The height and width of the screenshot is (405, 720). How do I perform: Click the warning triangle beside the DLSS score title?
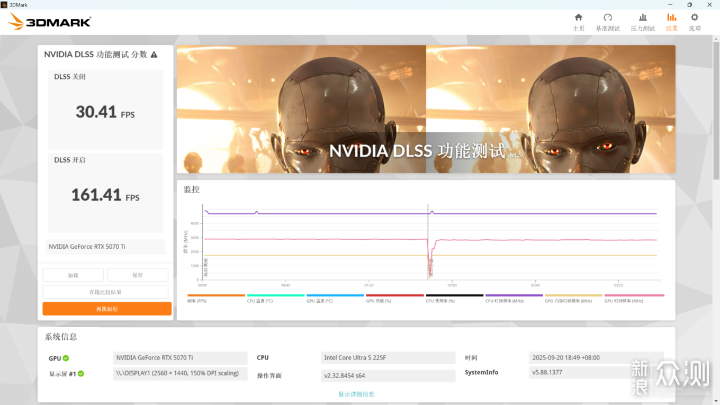[154, 54]
